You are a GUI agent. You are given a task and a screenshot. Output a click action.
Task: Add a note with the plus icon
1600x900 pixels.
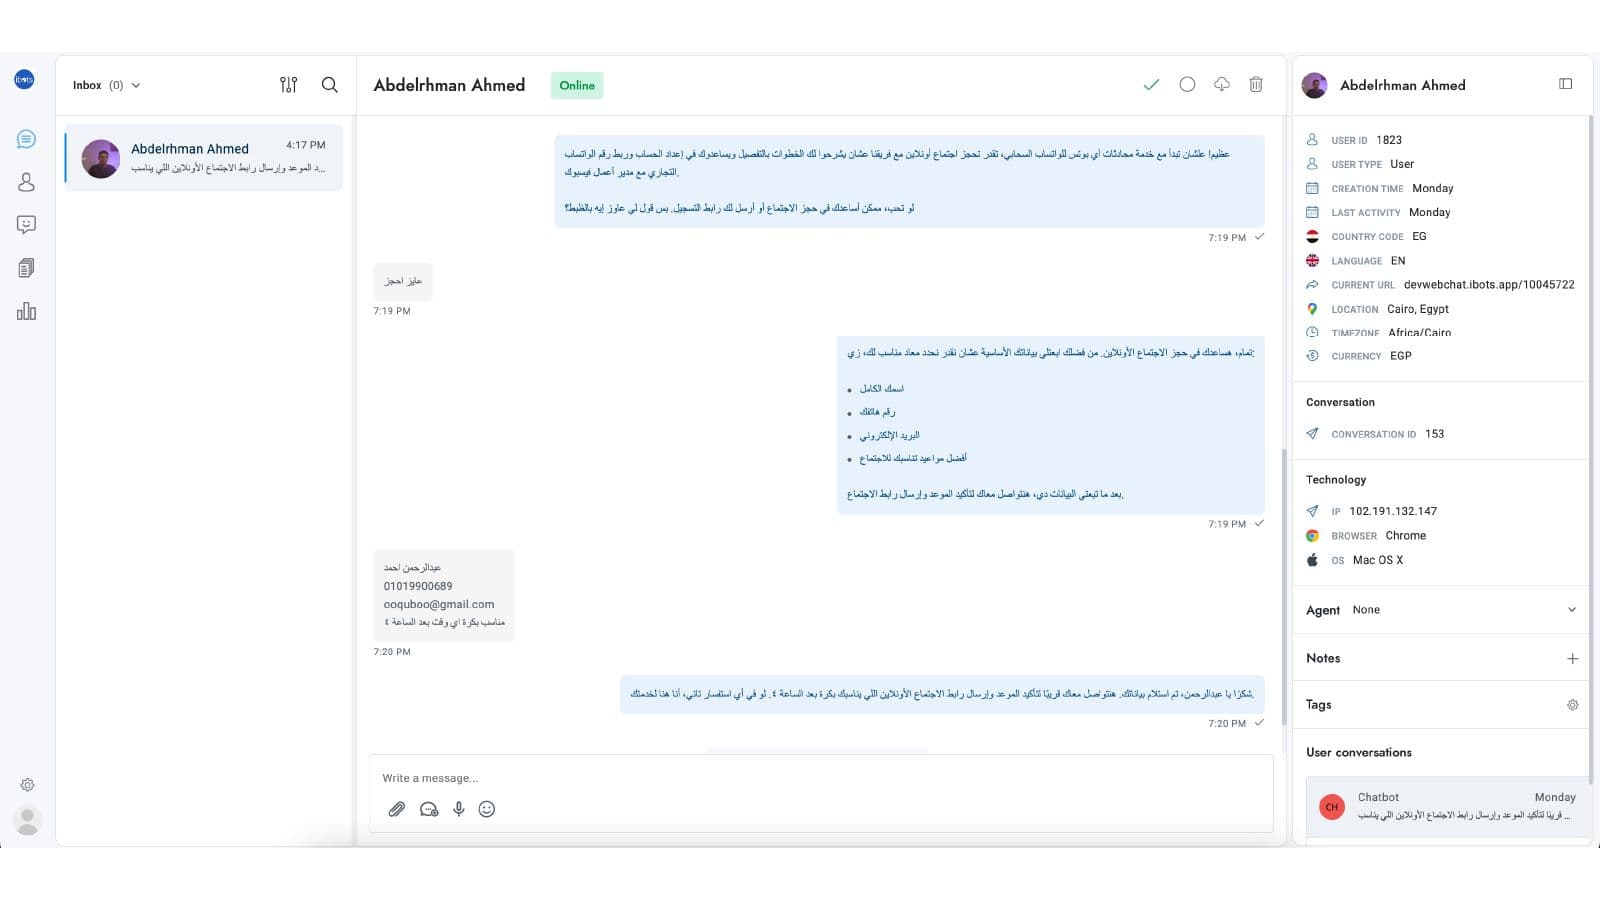[1572, 658]
